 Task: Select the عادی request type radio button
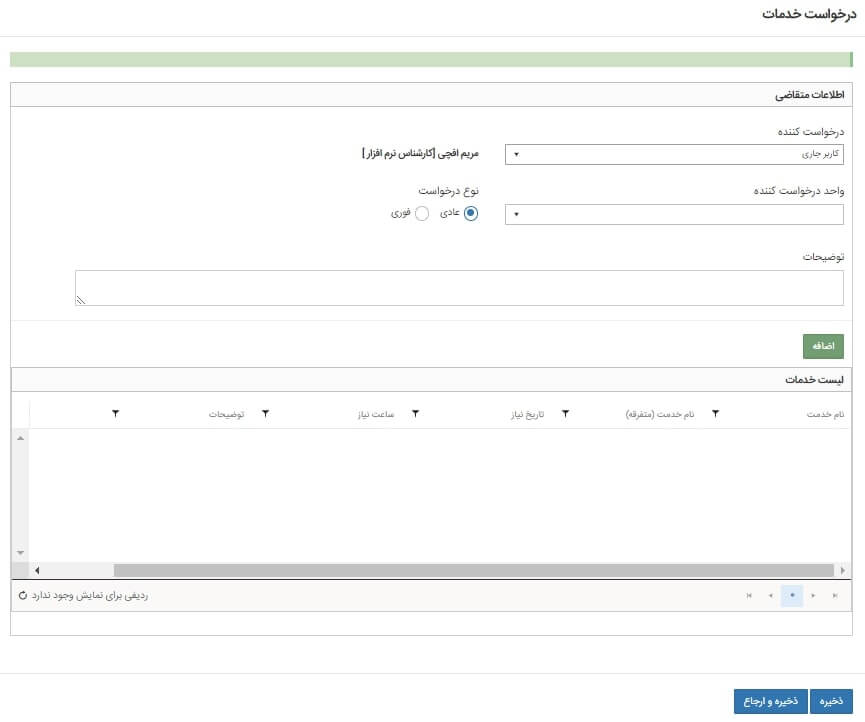click(471, 213)
